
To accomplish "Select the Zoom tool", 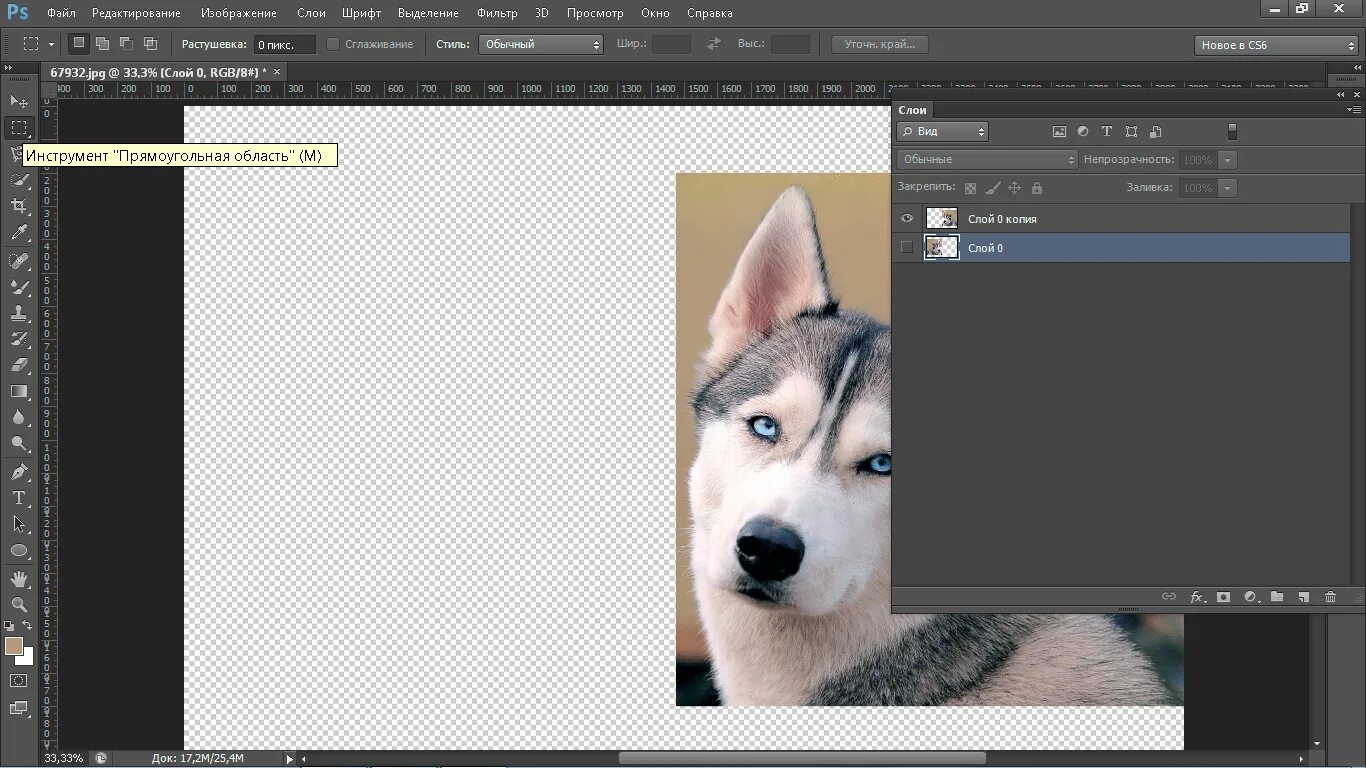I will coord(19,604).
